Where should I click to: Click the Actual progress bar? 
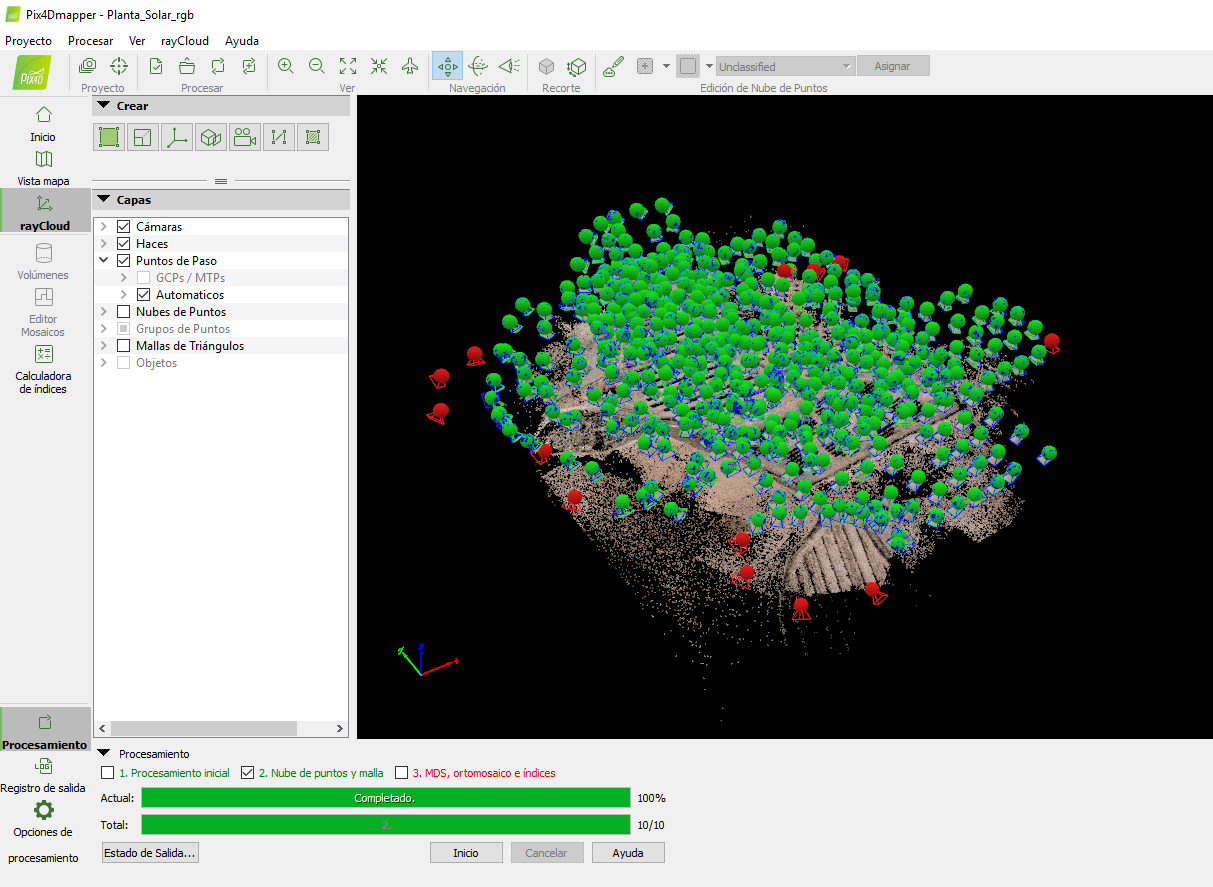(x=385, y=798)
